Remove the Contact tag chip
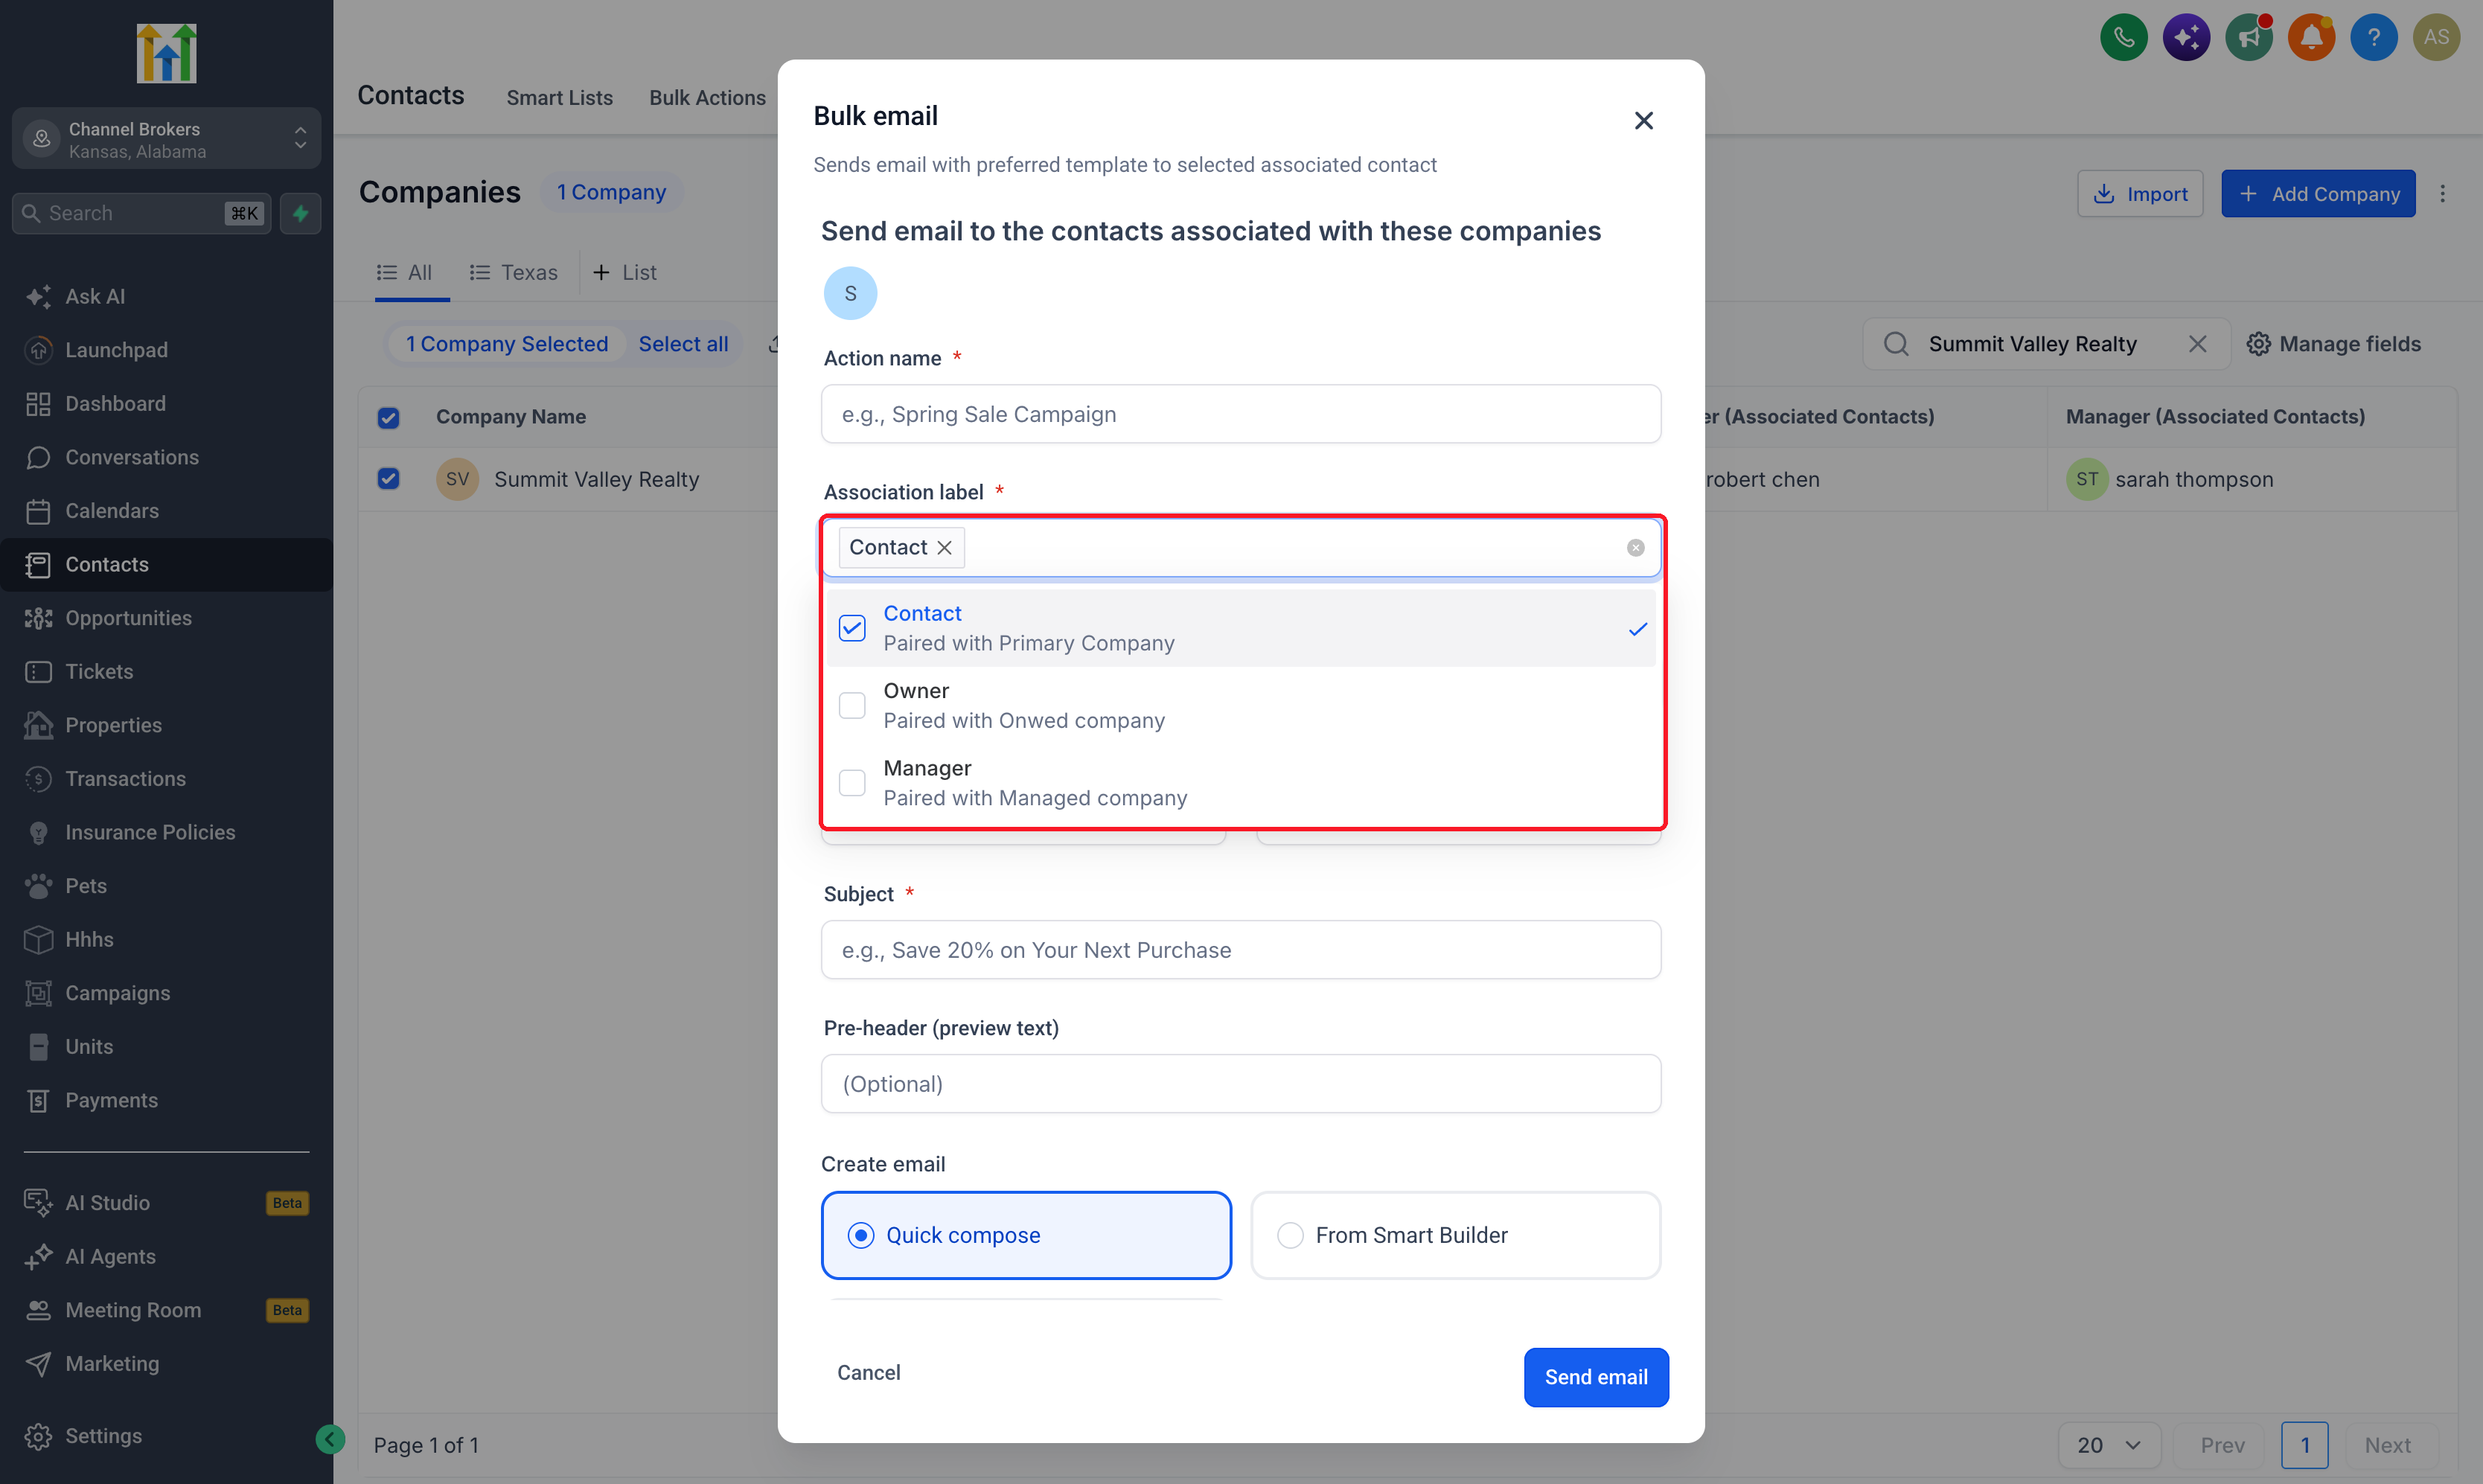The width and height of the screenshot is (2483, 1484). (944, 547)
